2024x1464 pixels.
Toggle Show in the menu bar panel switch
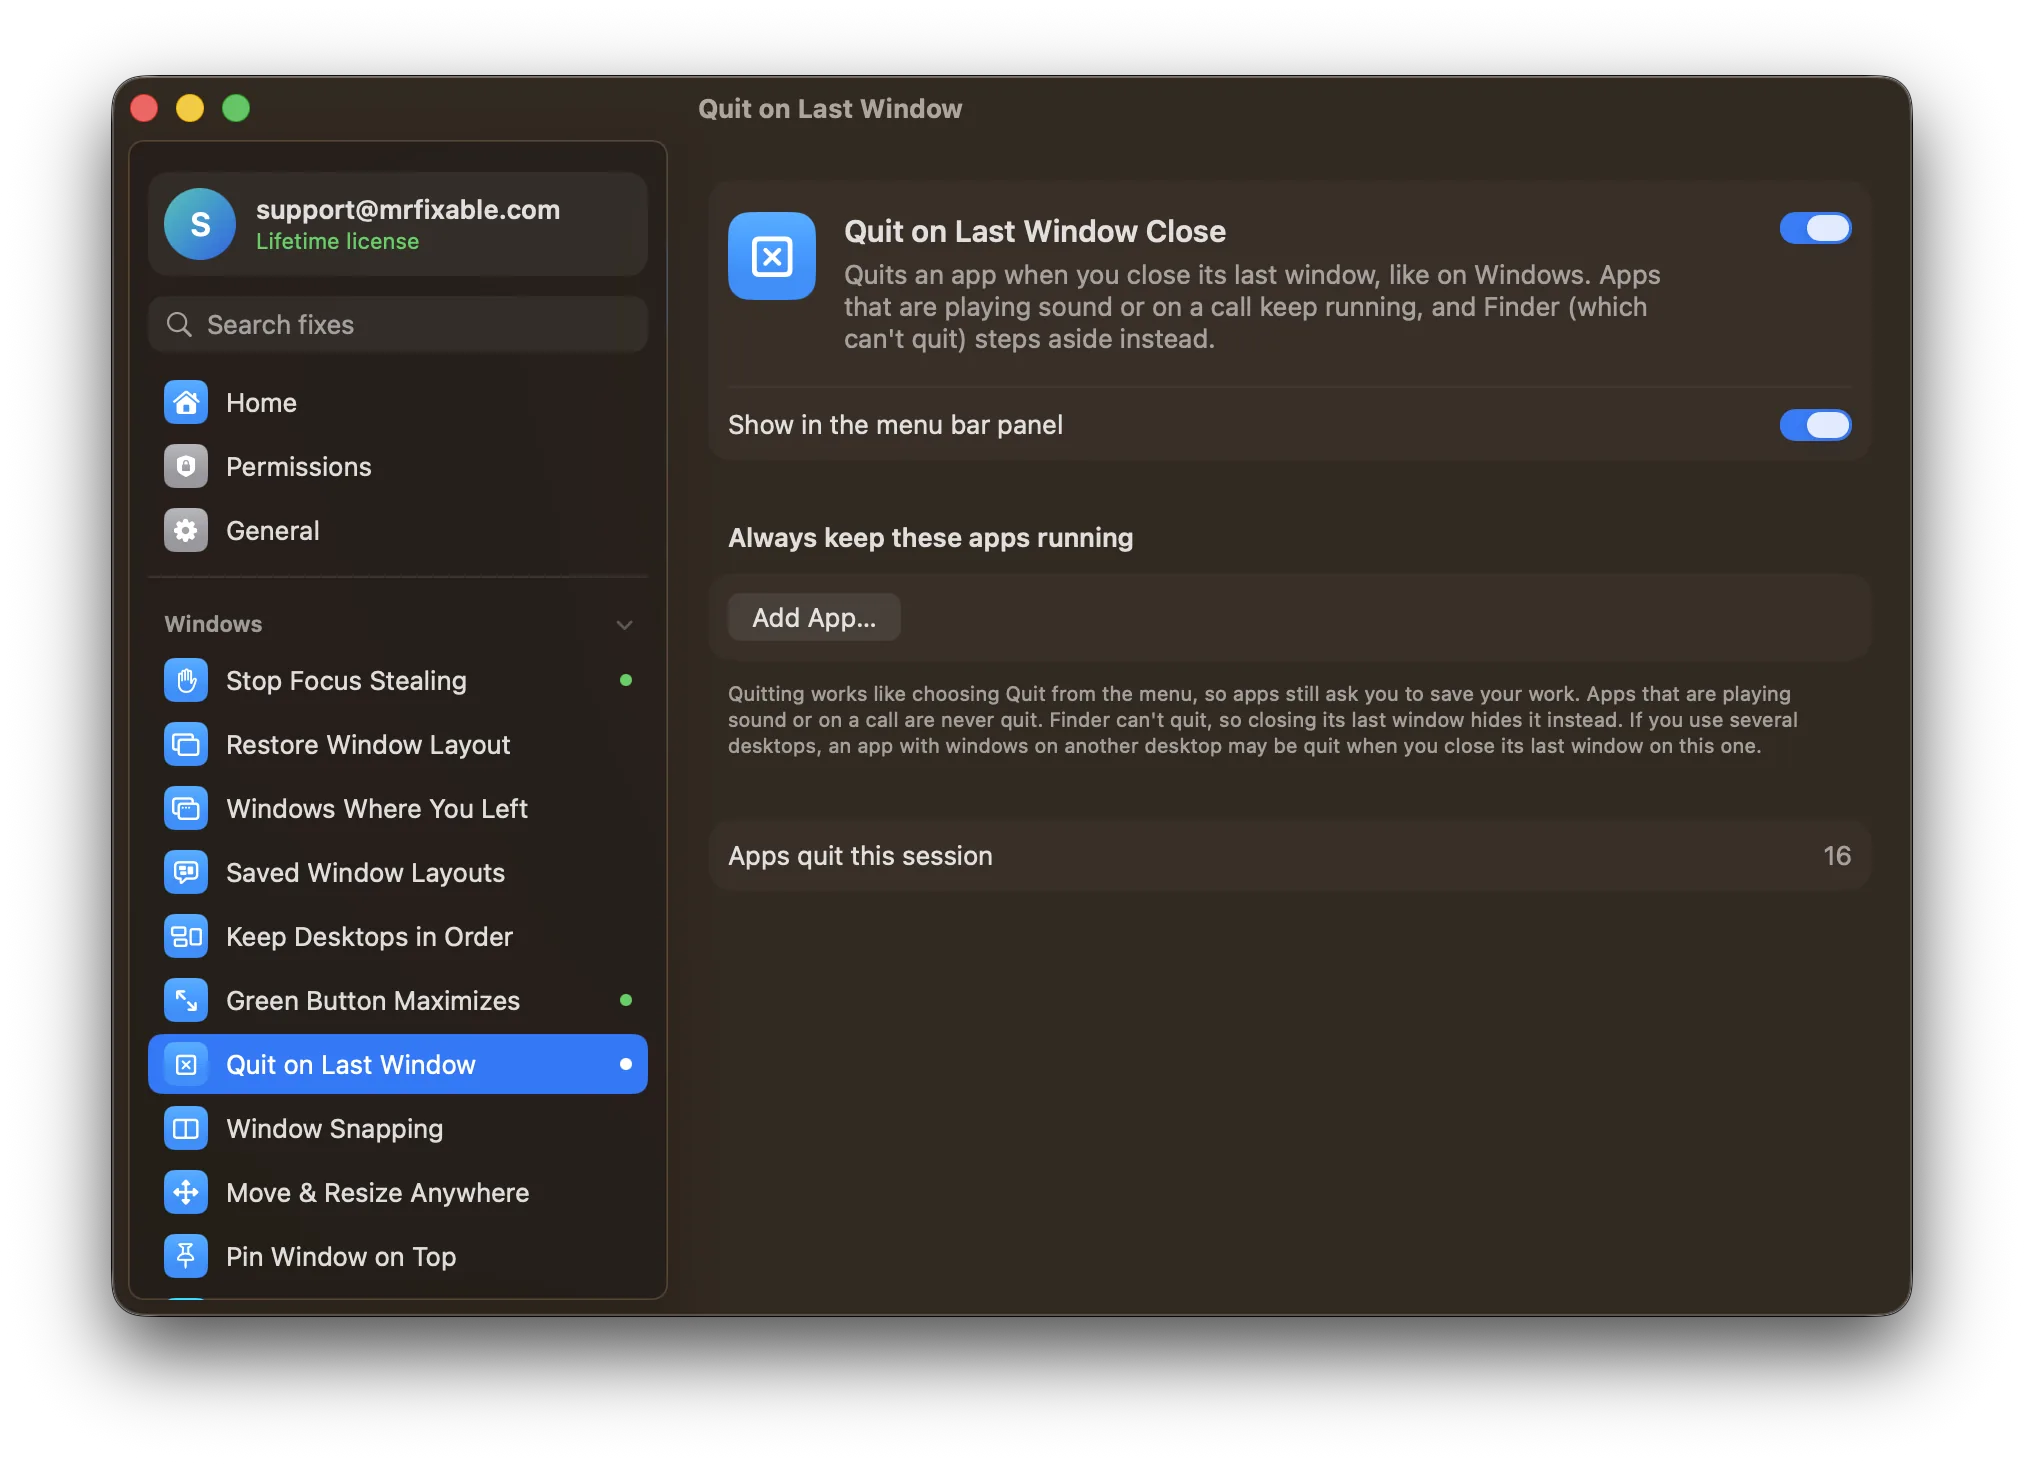coord(1815,425)
